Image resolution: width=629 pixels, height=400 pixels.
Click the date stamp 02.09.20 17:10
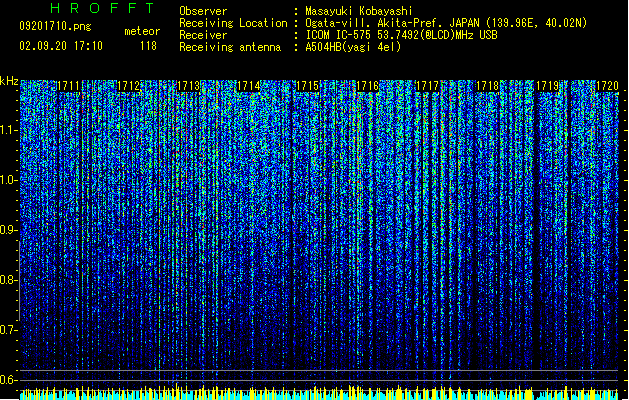coord(61,46)
